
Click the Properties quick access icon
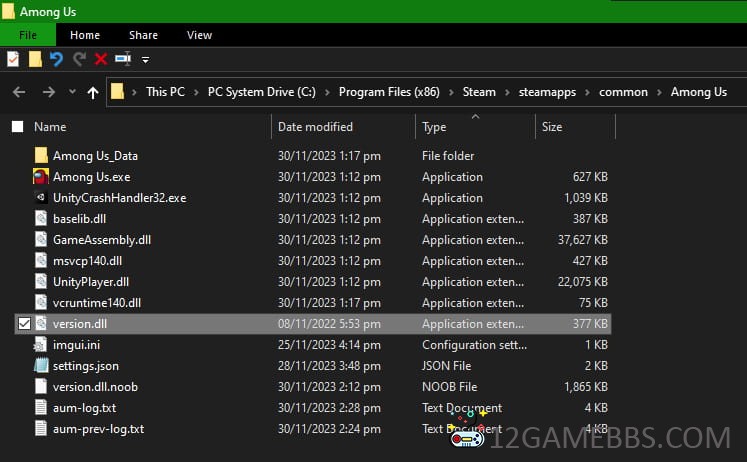click(x=13, y=59)
